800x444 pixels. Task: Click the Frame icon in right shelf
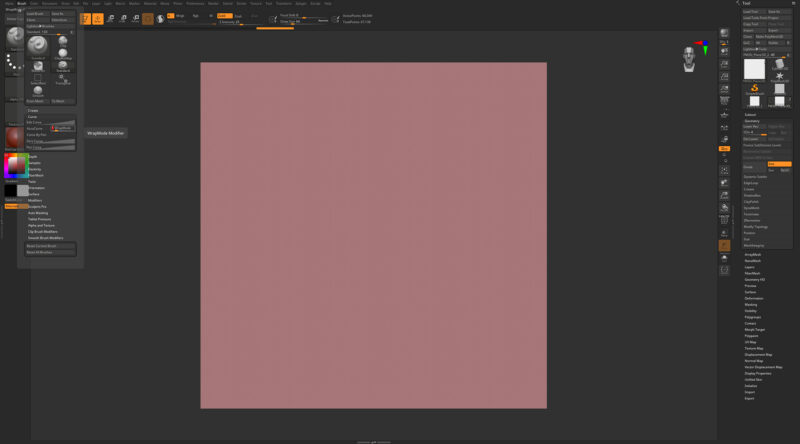(724, 170)
